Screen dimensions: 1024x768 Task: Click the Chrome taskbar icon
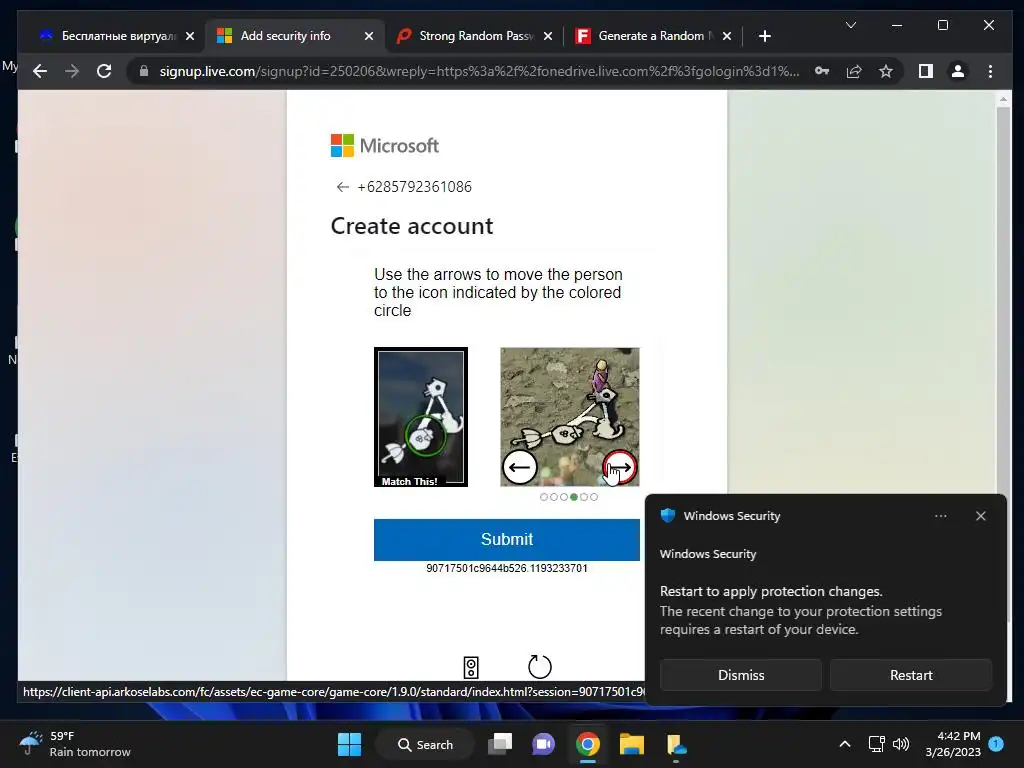click(x=588, y=744)
